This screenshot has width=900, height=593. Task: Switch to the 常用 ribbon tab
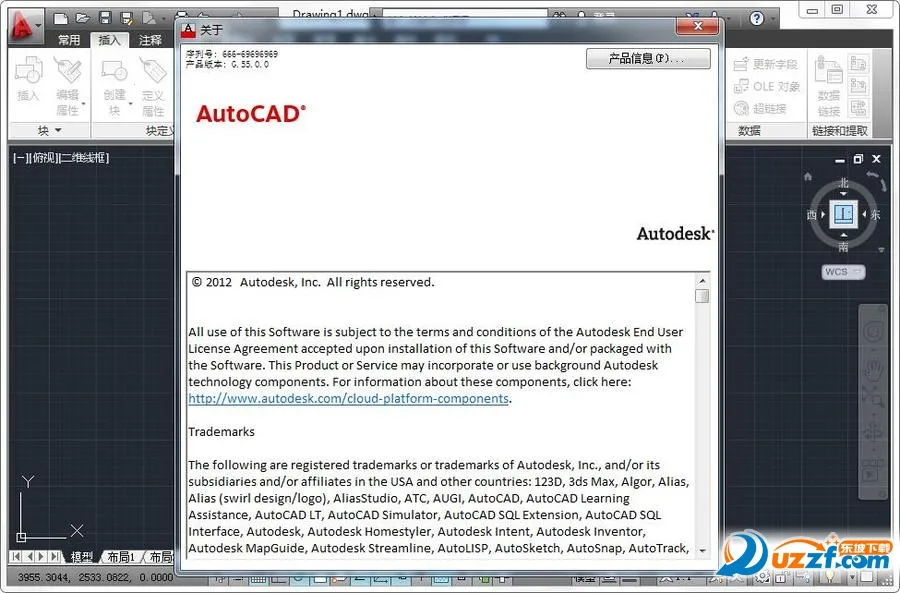tap(69, 40)
